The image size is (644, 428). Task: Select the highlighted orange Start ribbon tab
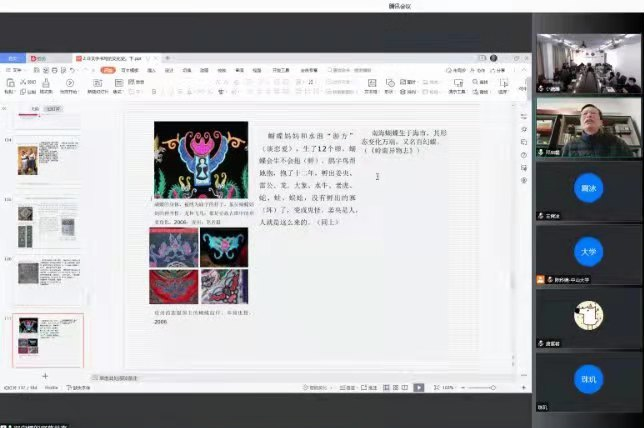pyautogui.click(x=108, y=71)
